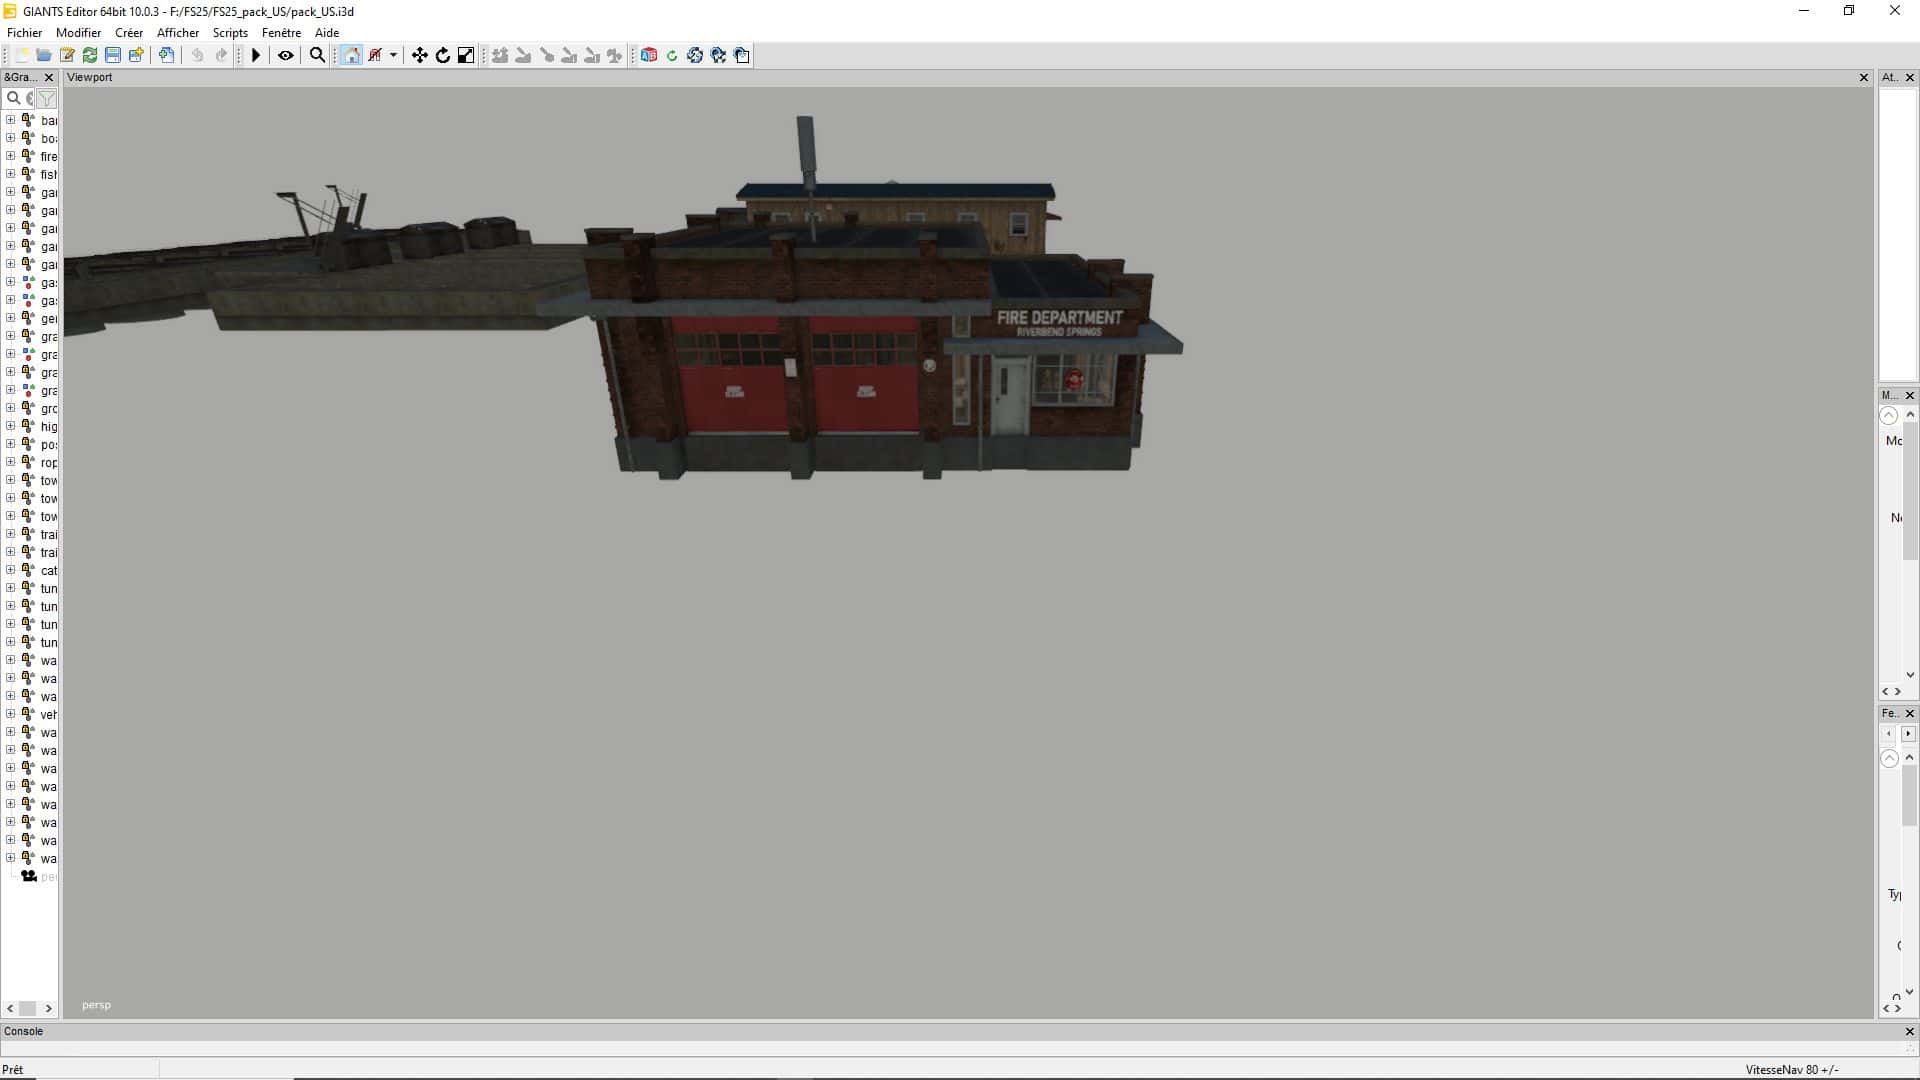Select the Translate move tool
This screenshot has width=1920, height=1080.
[x=420, y=55]
